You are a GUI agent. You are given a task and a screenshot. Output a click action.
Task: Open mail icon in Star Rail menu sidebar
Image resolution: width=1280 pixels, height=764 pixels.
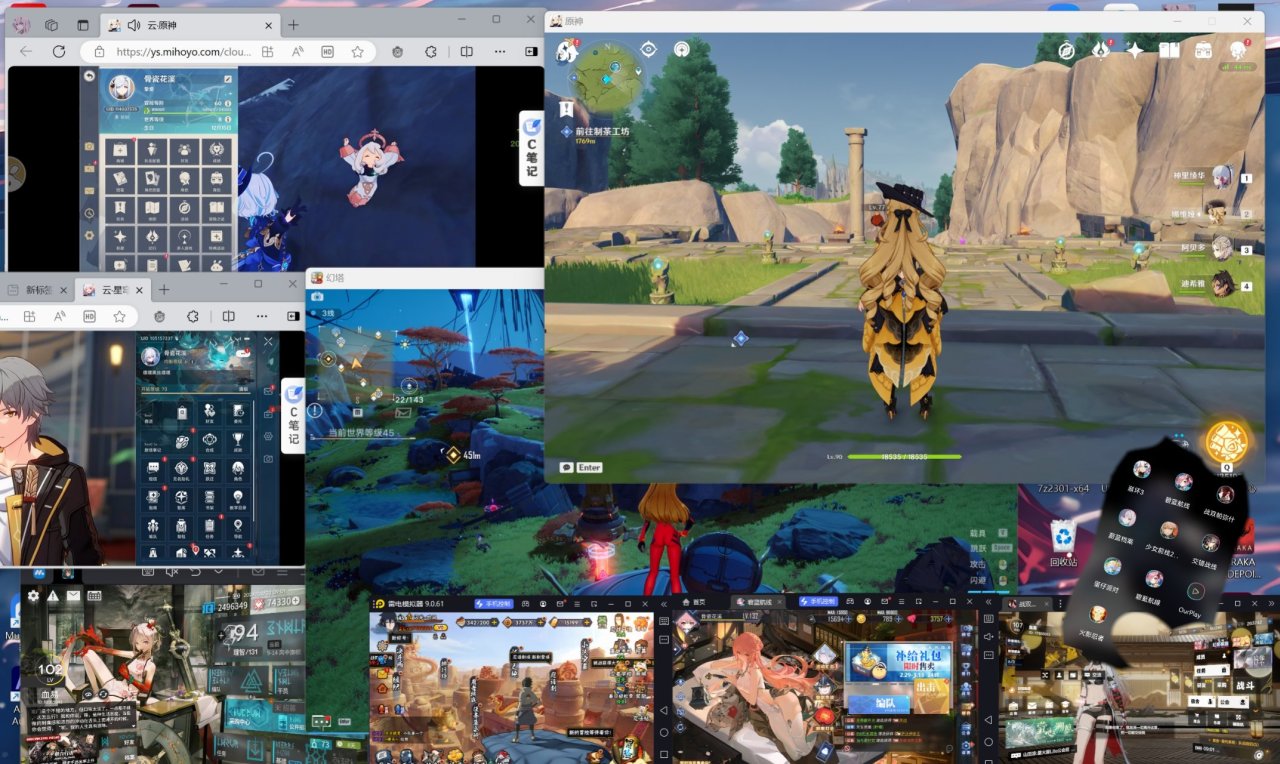pos(267,389)
